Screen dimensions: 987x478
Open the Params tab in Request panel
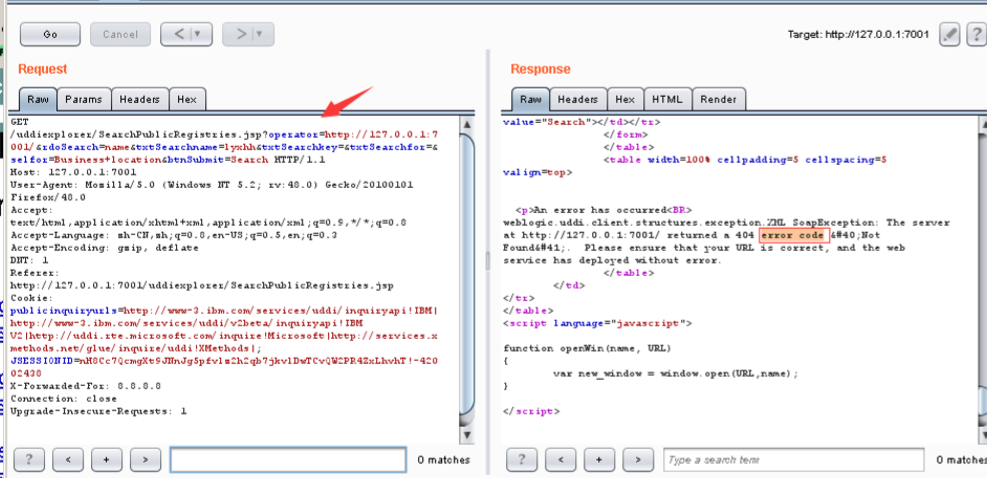[84, 100]
